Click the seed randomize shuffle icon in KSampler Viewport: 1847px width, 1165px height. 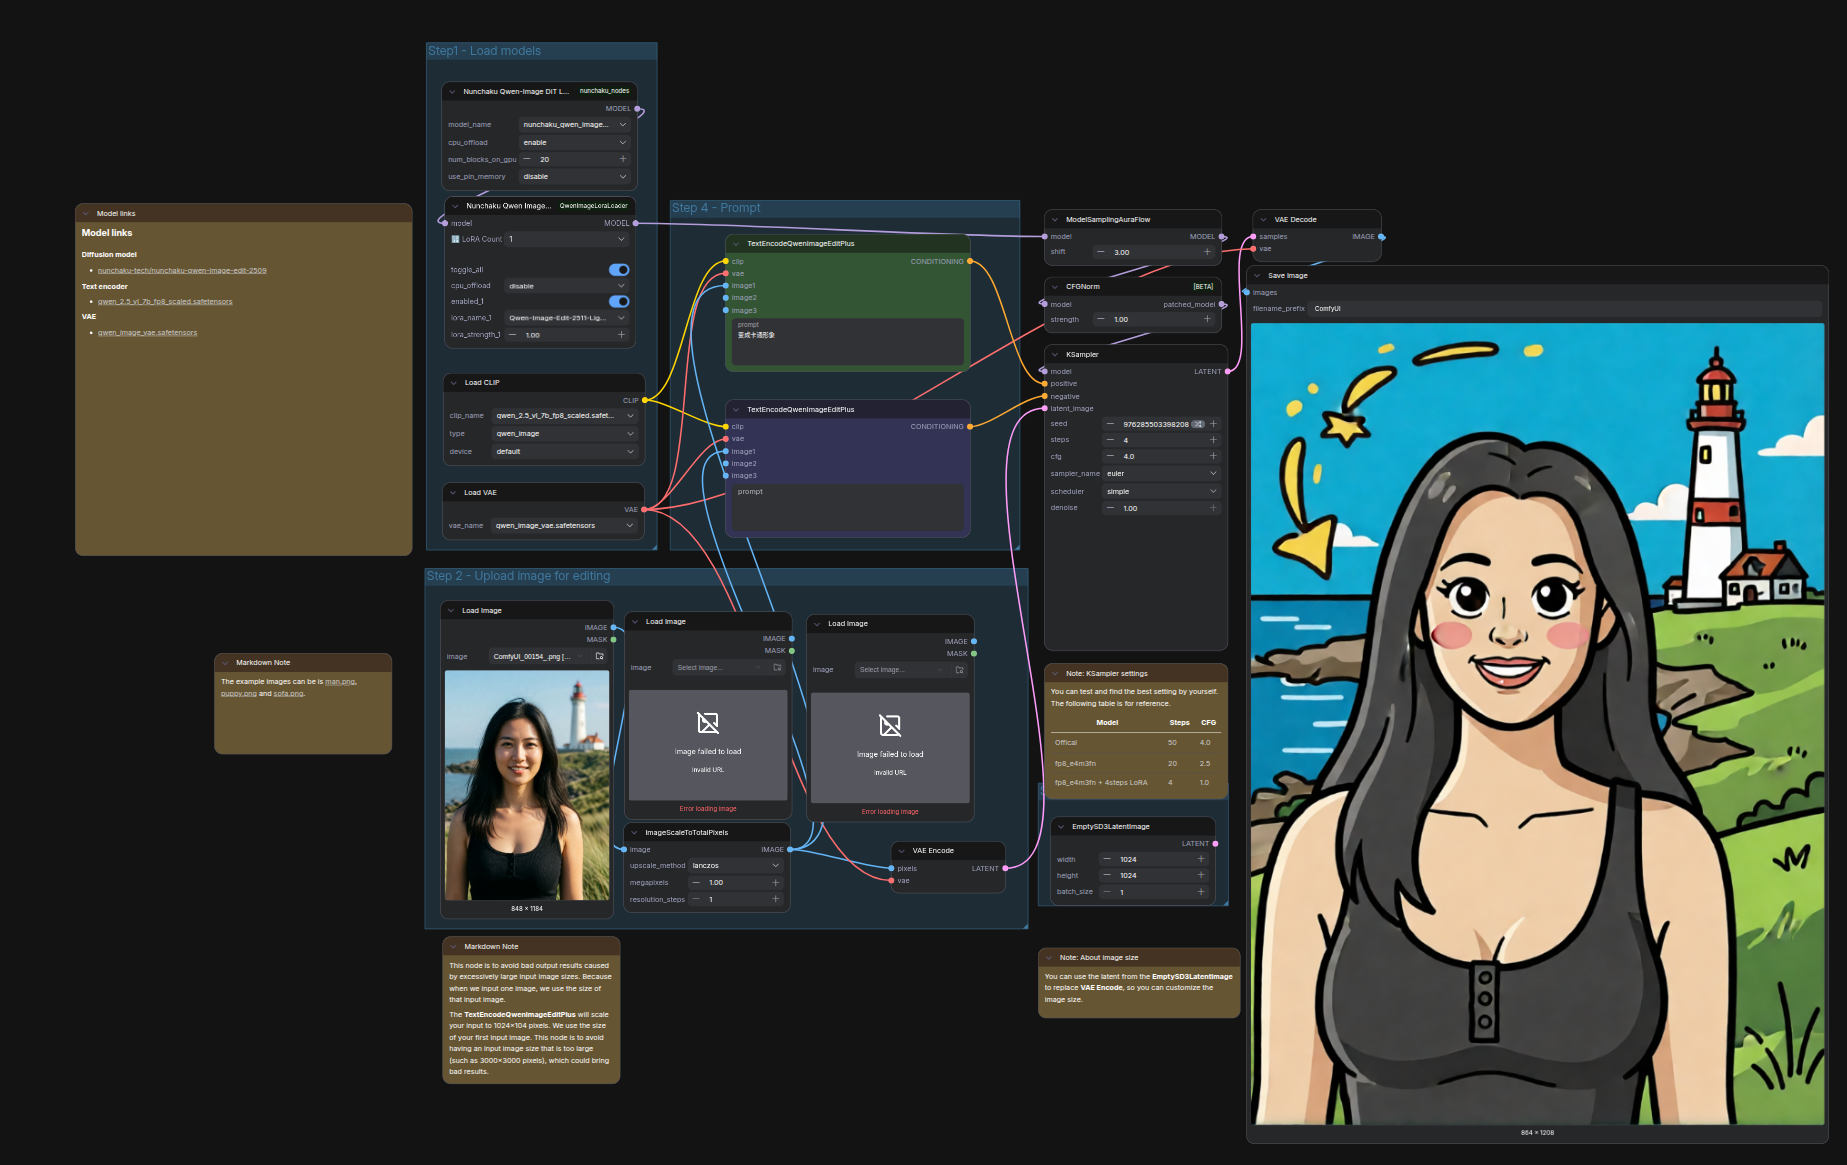tap(1198, 424)
